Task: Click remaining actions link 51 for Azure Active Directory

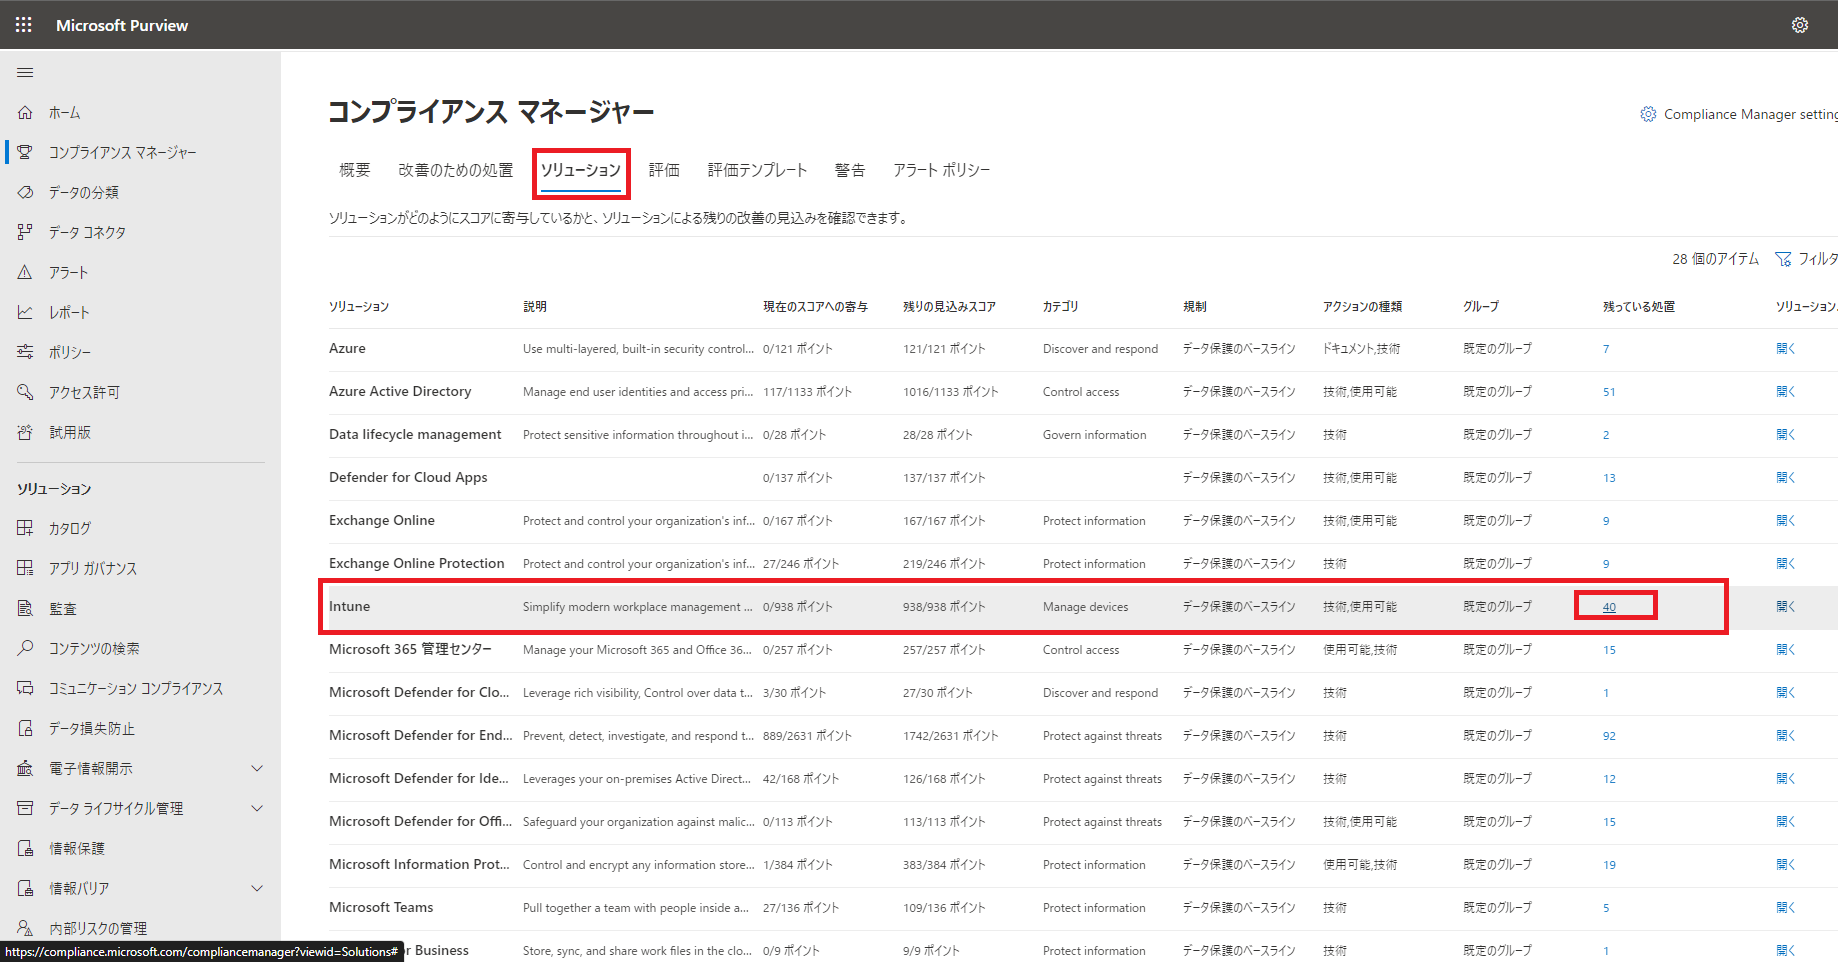Action: pos(1609,392)
